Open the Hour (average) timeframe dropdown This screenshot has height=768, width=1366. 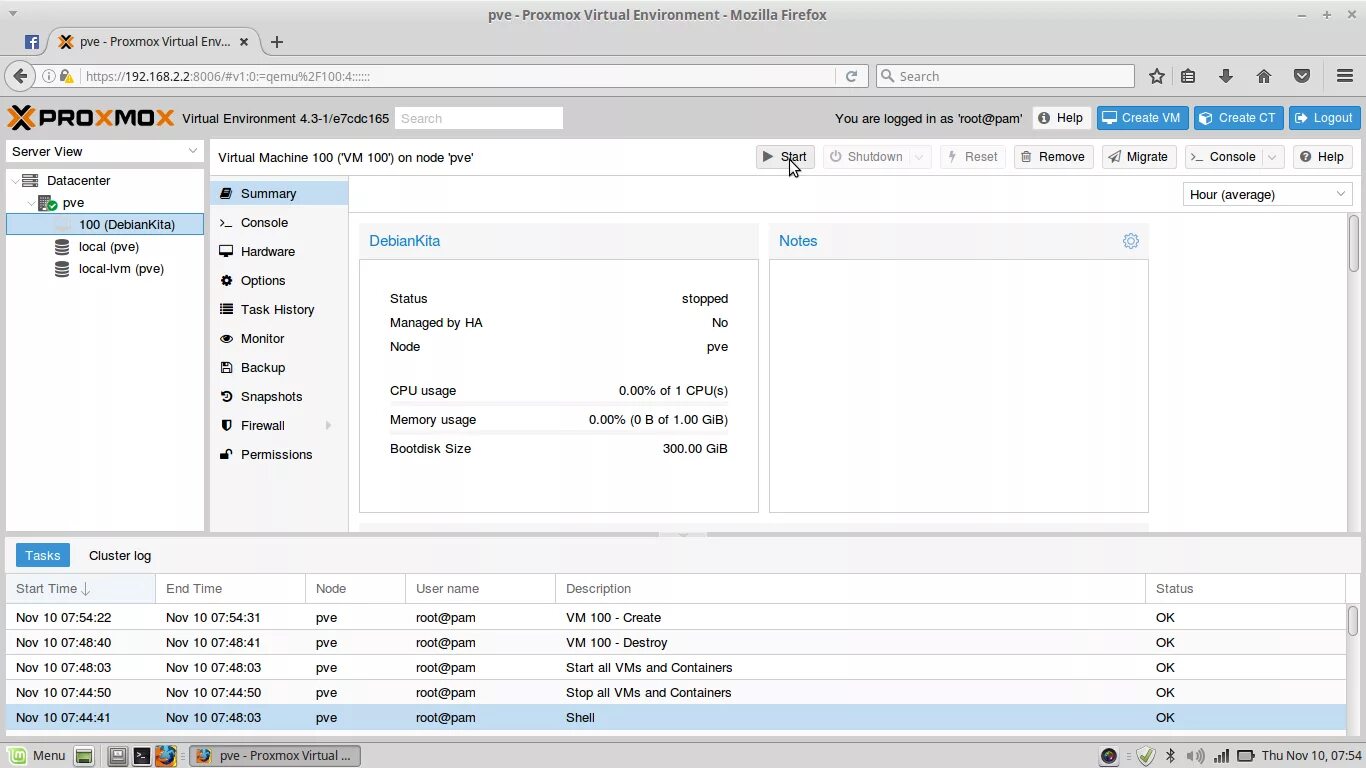1267,195
